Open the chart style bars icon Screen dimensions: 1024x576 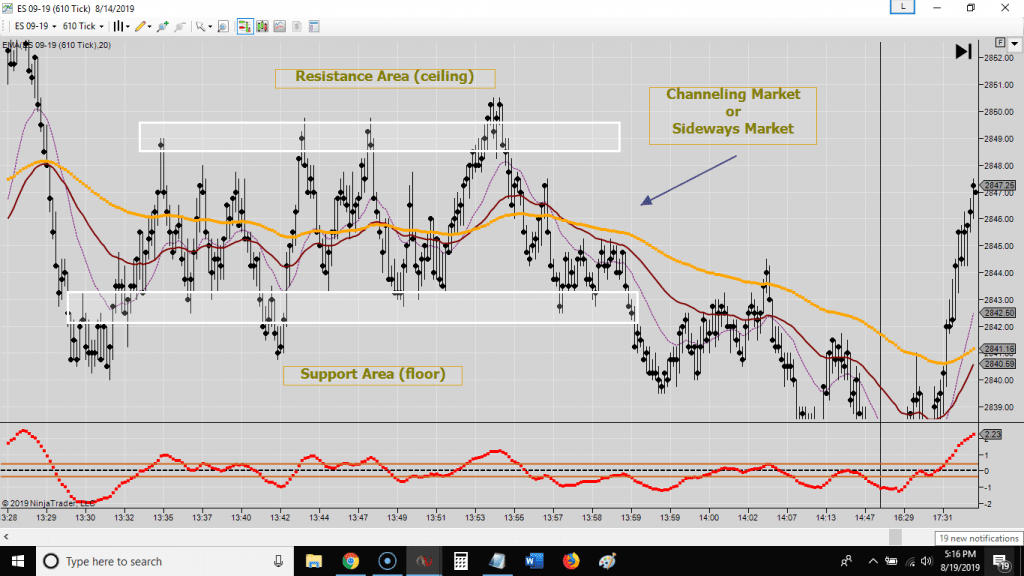coord(119,26)
